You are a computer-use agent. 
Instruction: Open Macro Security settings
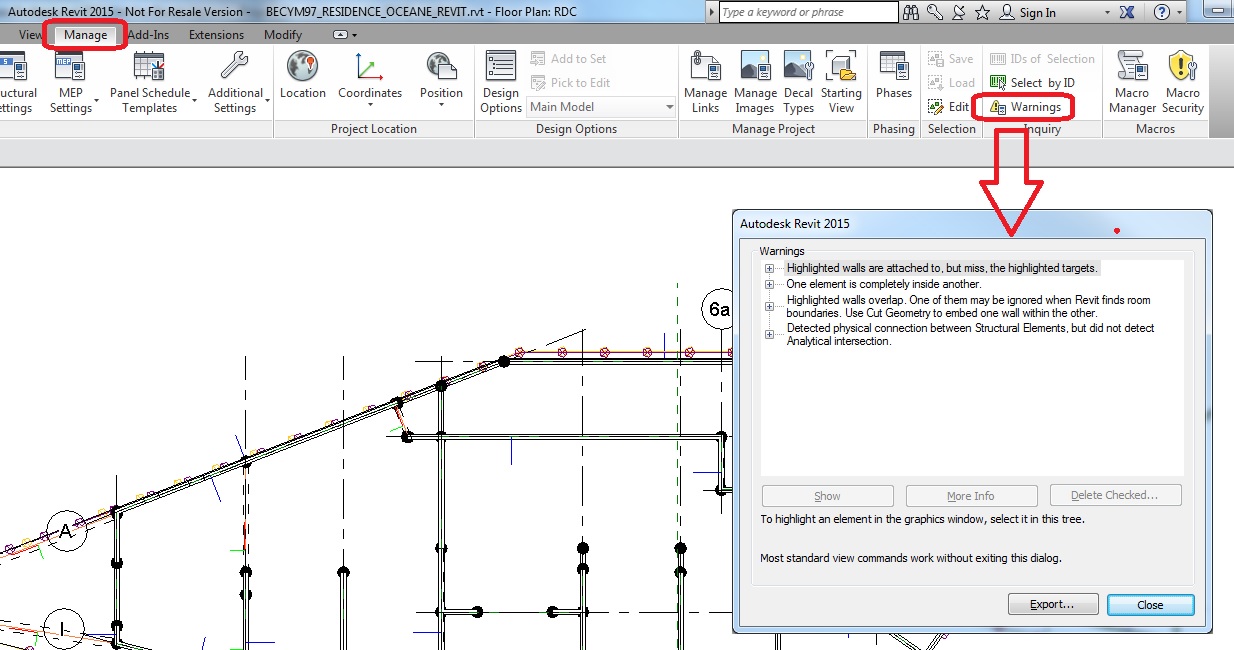(x=1183, y=80)
